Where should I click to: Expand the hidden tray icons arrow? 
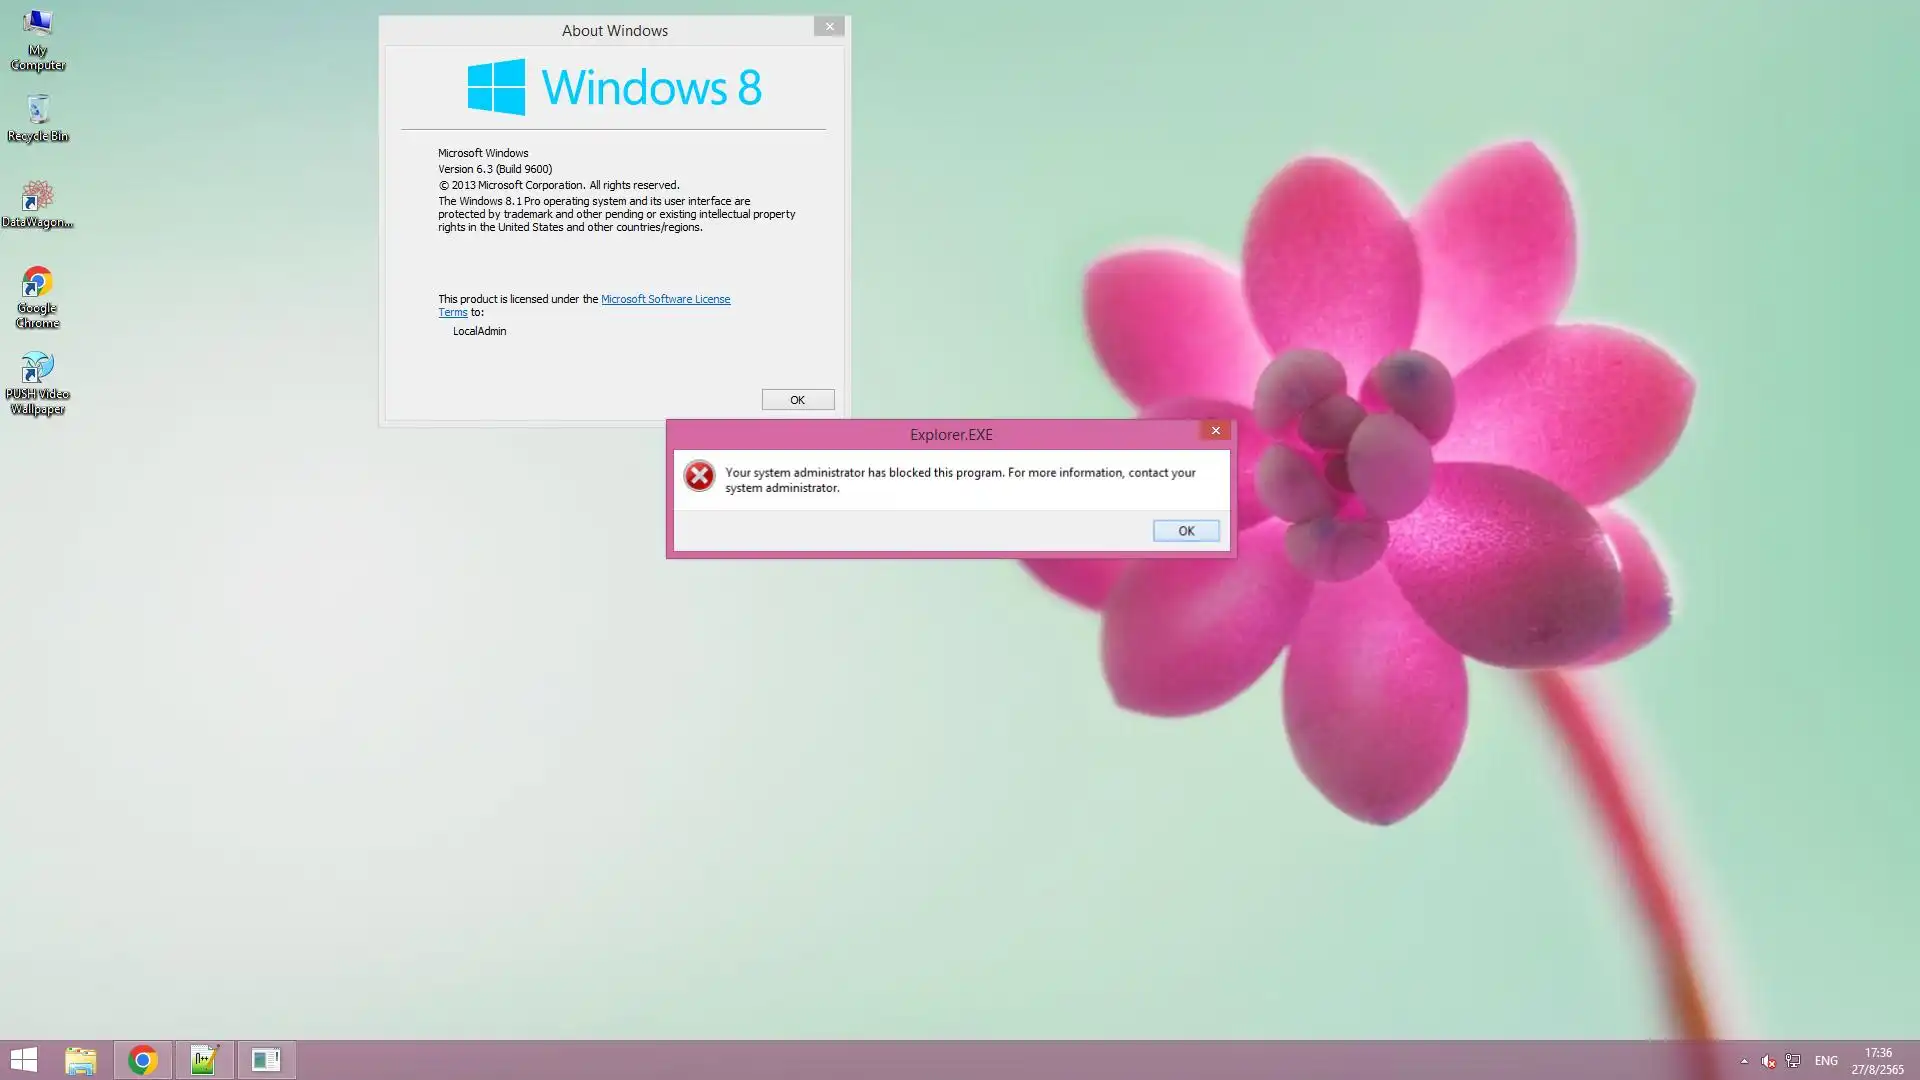[1744, 1061]
